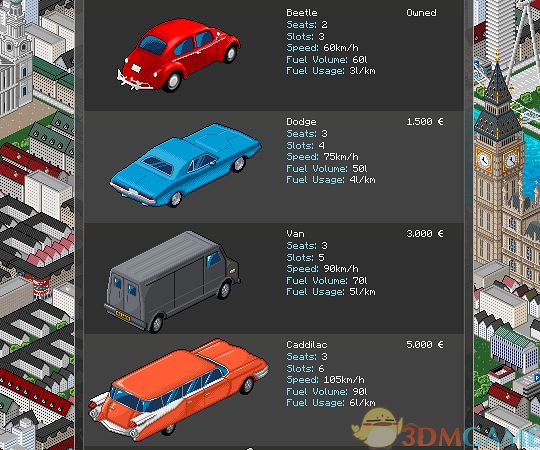The image size is (540, 450).
Task: Click the Van 3.000 € price
Action: (425, 234)
